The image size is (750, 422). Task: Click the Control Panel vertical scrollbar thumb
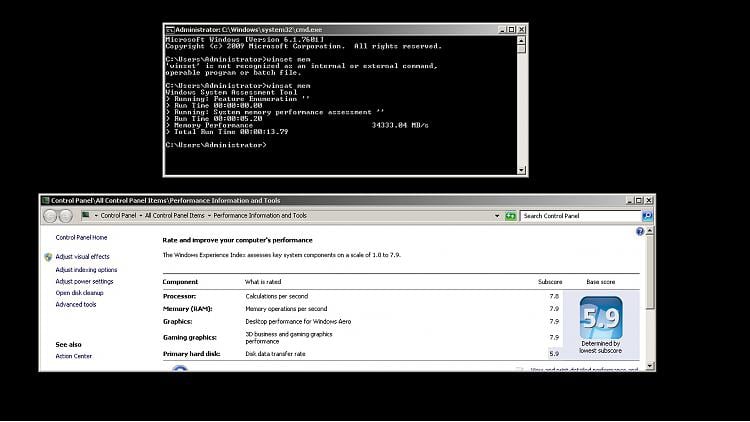(x=650, y=272)
